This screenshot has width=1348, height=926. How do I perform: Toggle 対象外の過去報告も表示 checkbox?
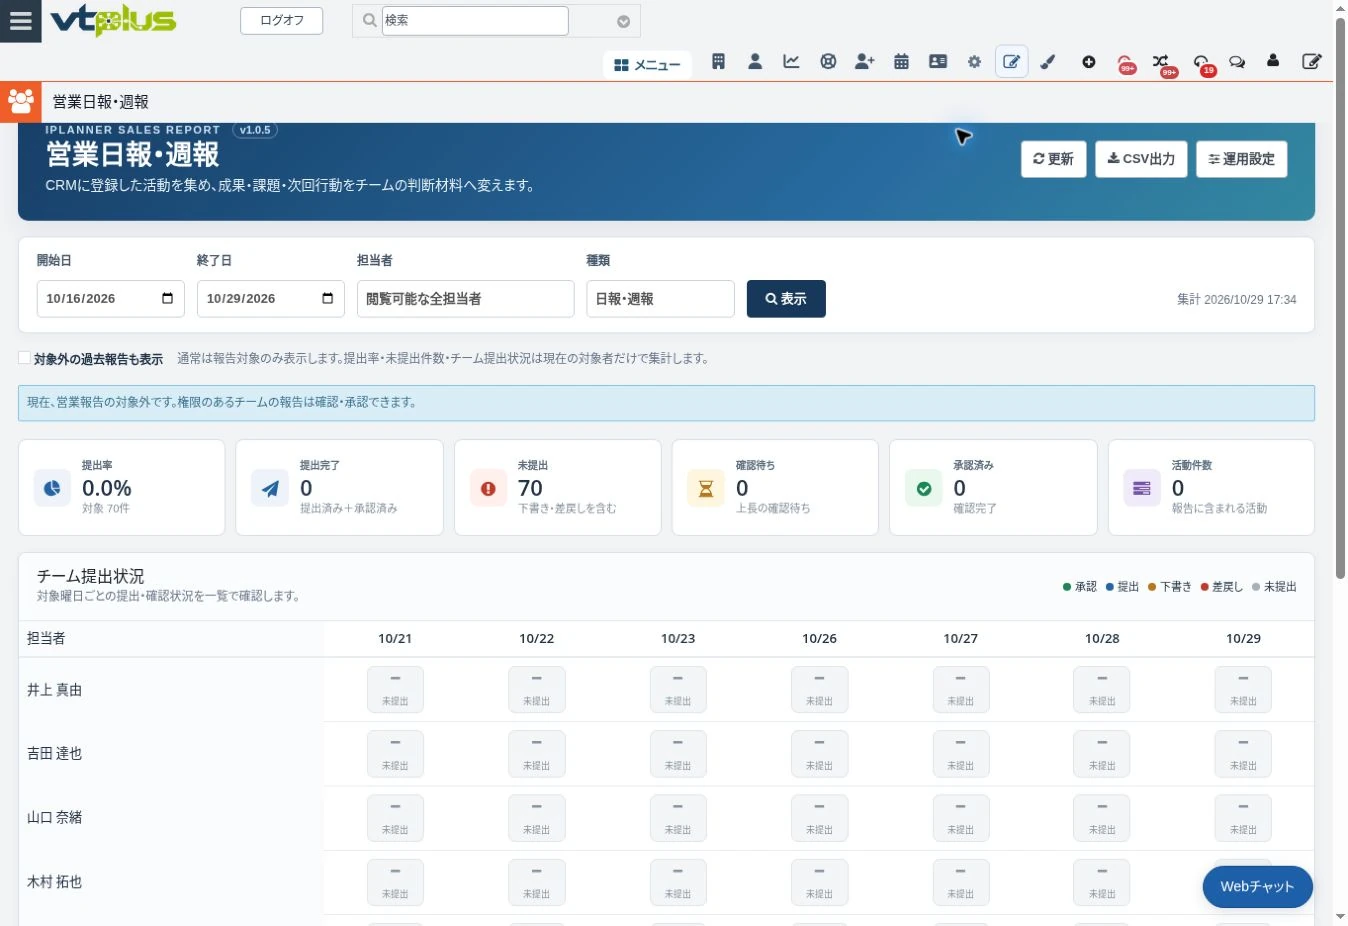pos(24,358)
